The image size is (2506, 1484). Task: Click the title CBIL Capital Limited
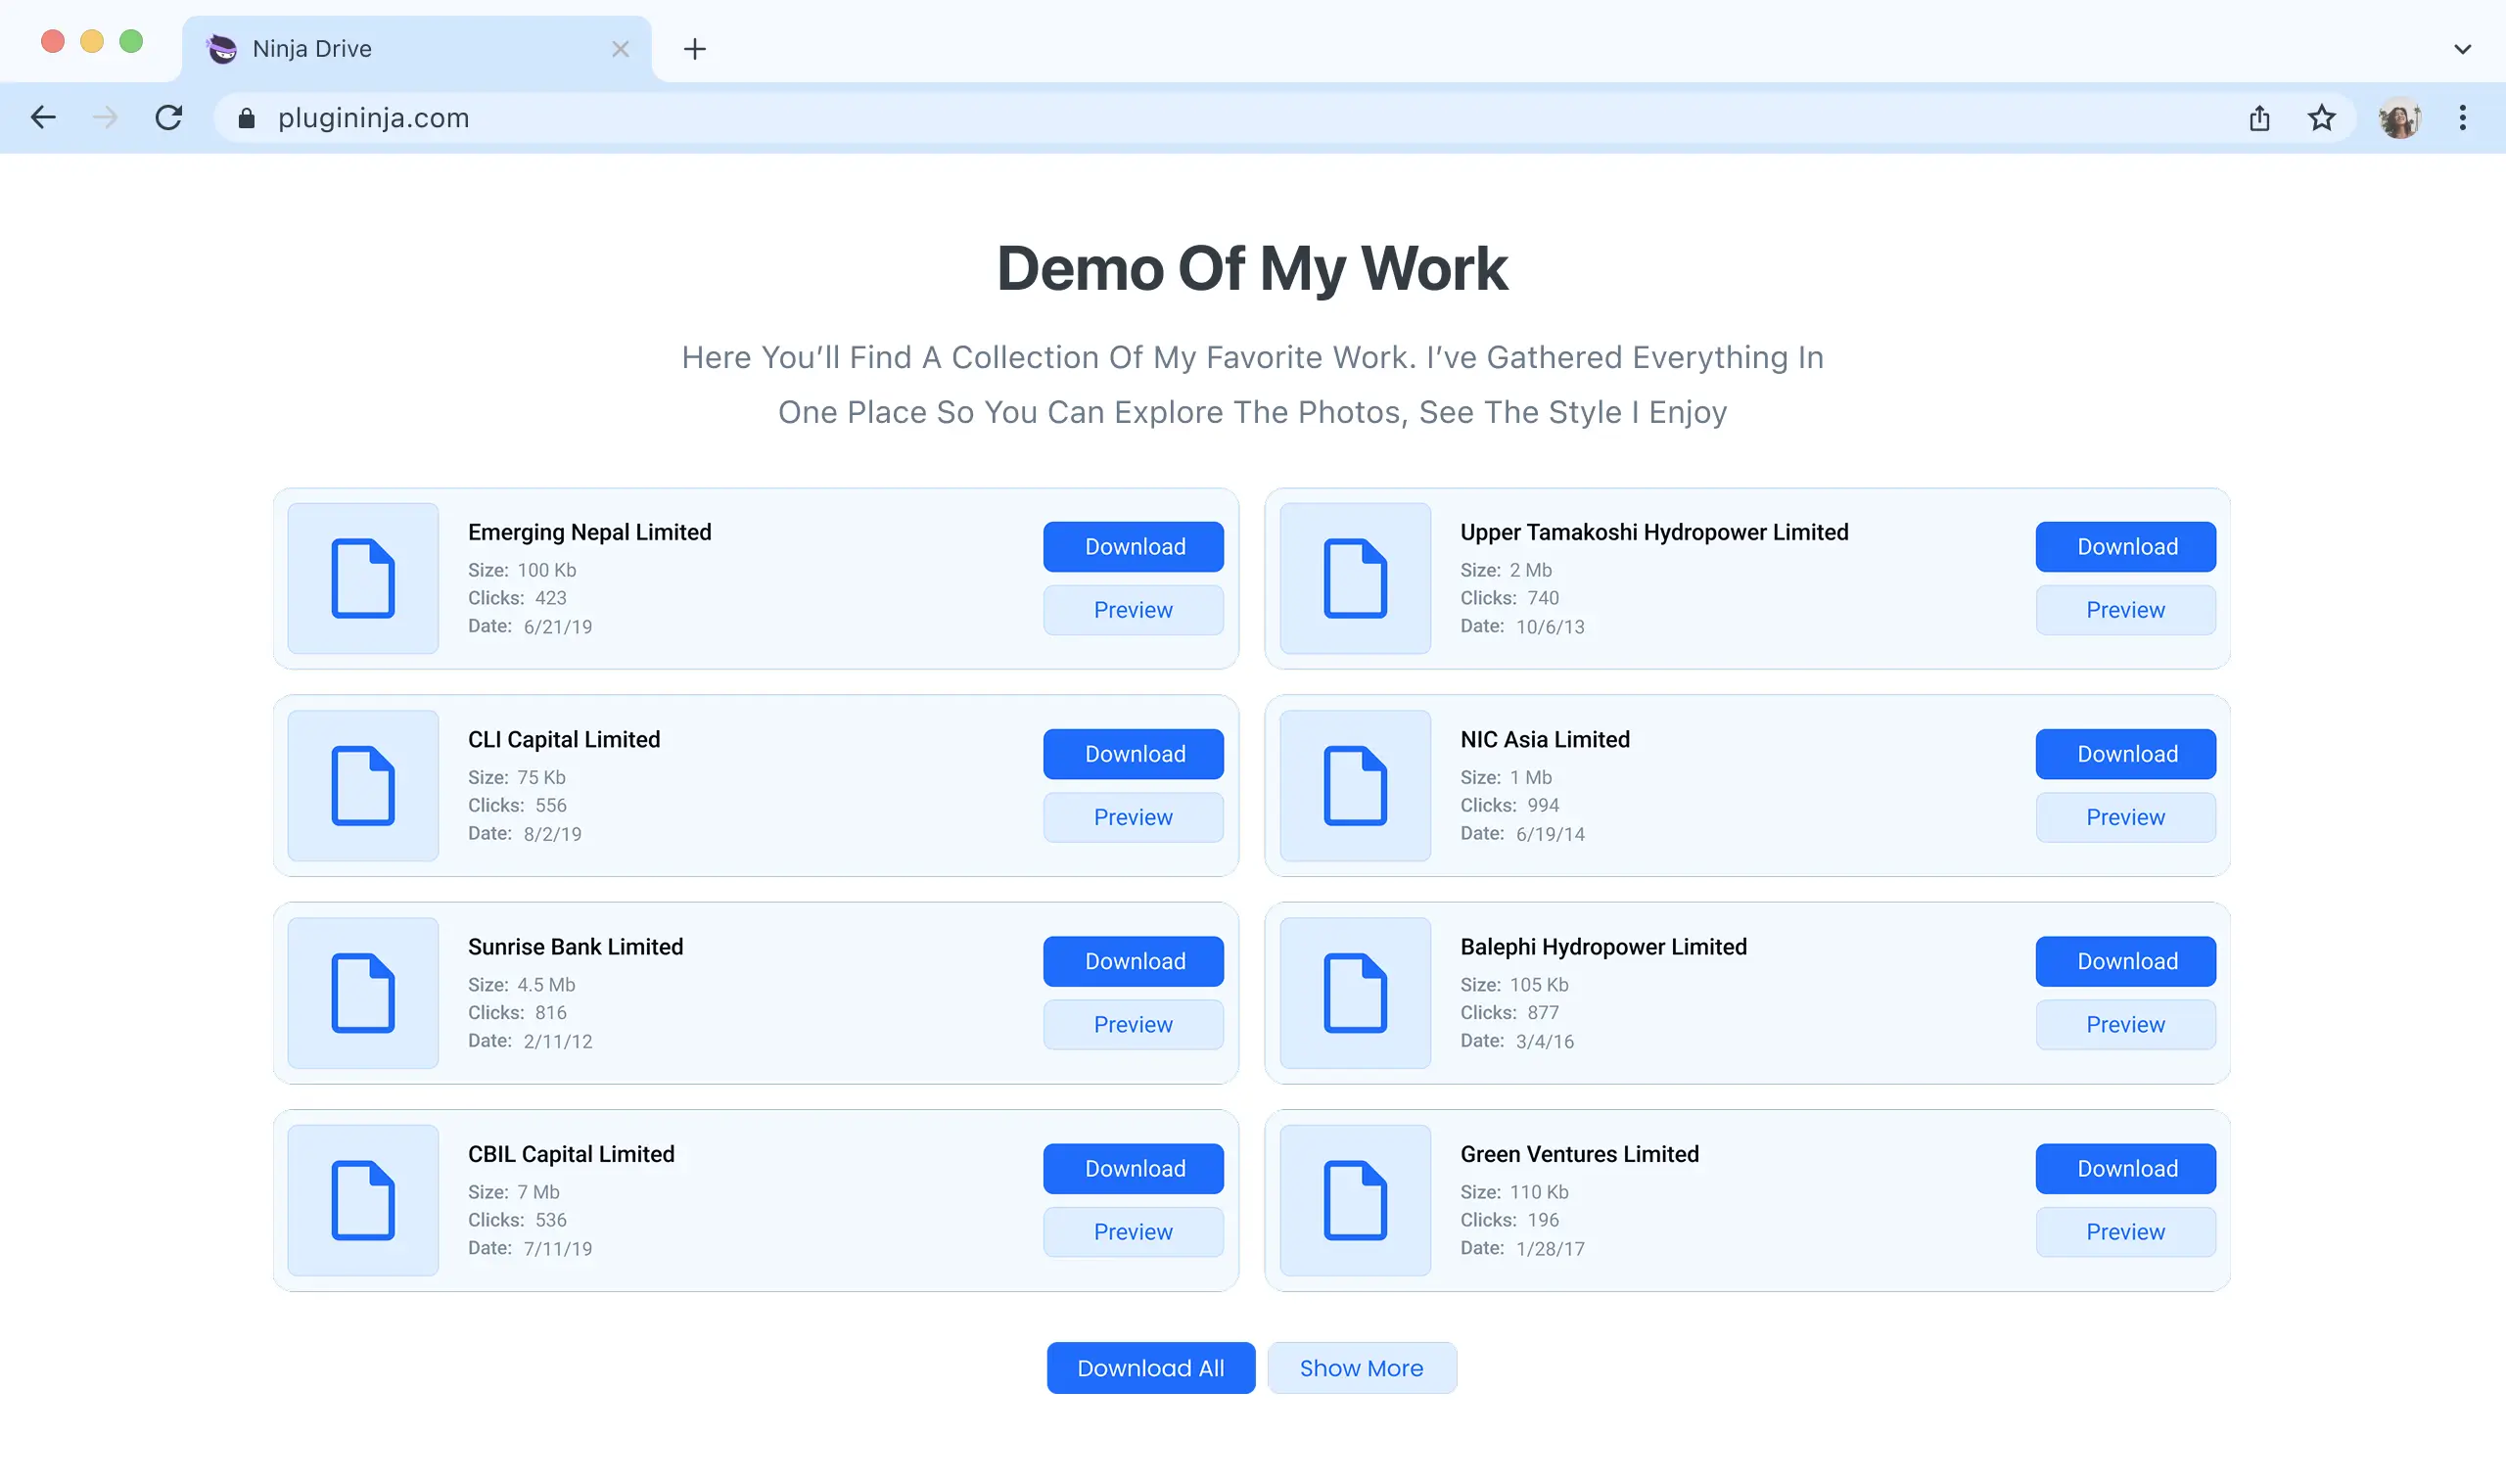[571, 1154]
